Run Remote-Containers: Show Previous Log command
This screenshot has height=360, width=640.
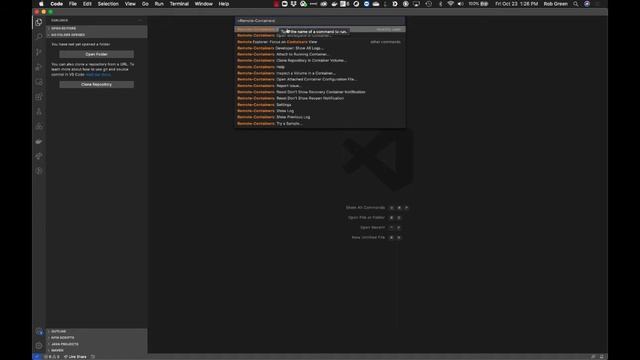pyautogui.click(x=320, y=117)
